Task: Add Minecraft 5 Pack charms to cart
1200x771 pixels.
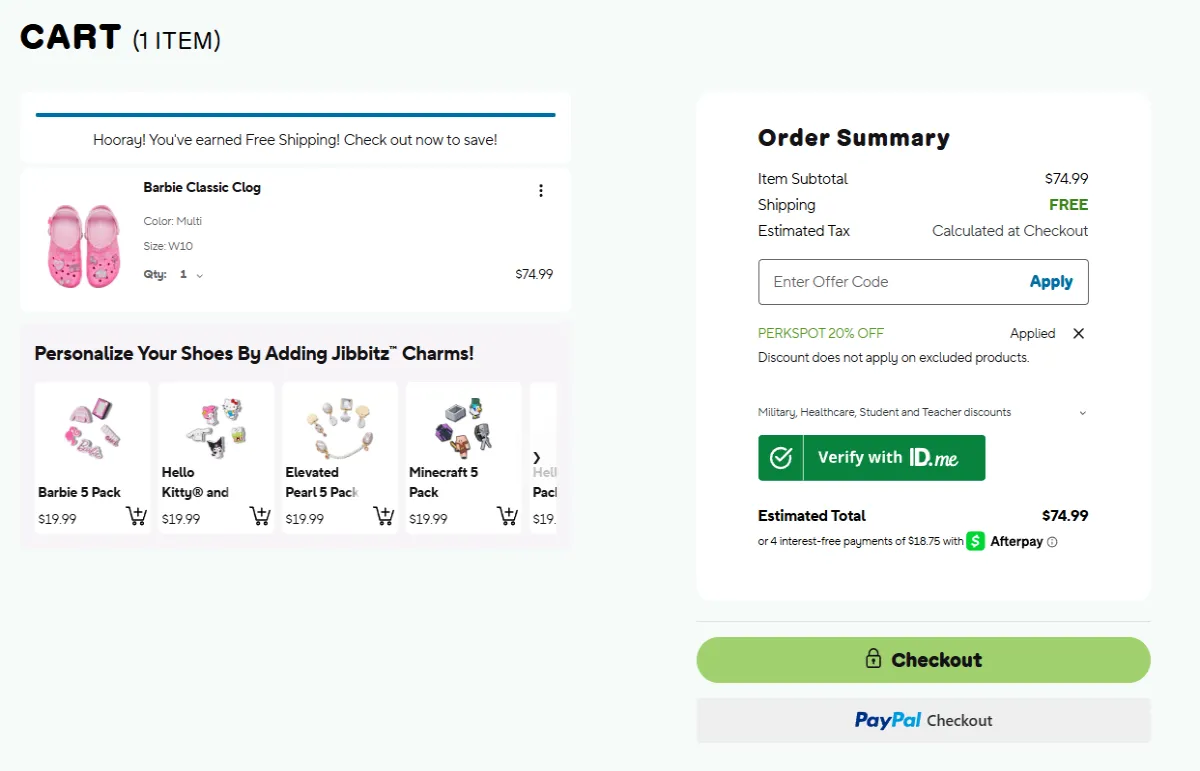Action: click(x=507, y=515)
